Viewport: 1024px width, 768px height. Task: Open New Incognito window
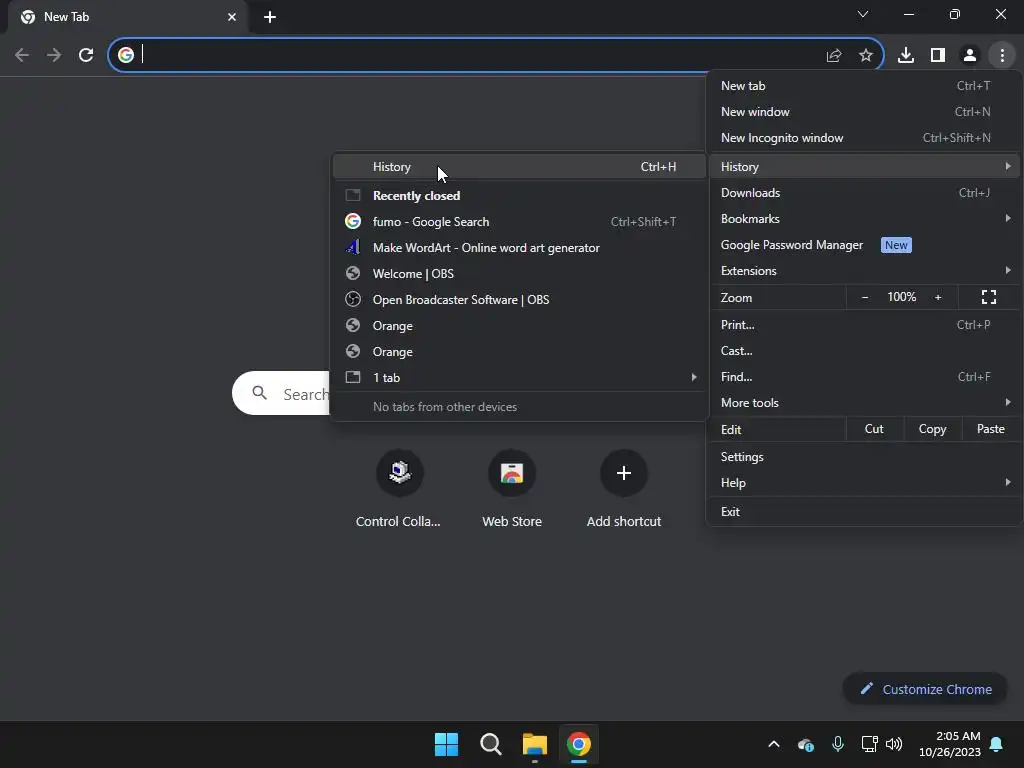pyautogui.click(x=865, y=138)
